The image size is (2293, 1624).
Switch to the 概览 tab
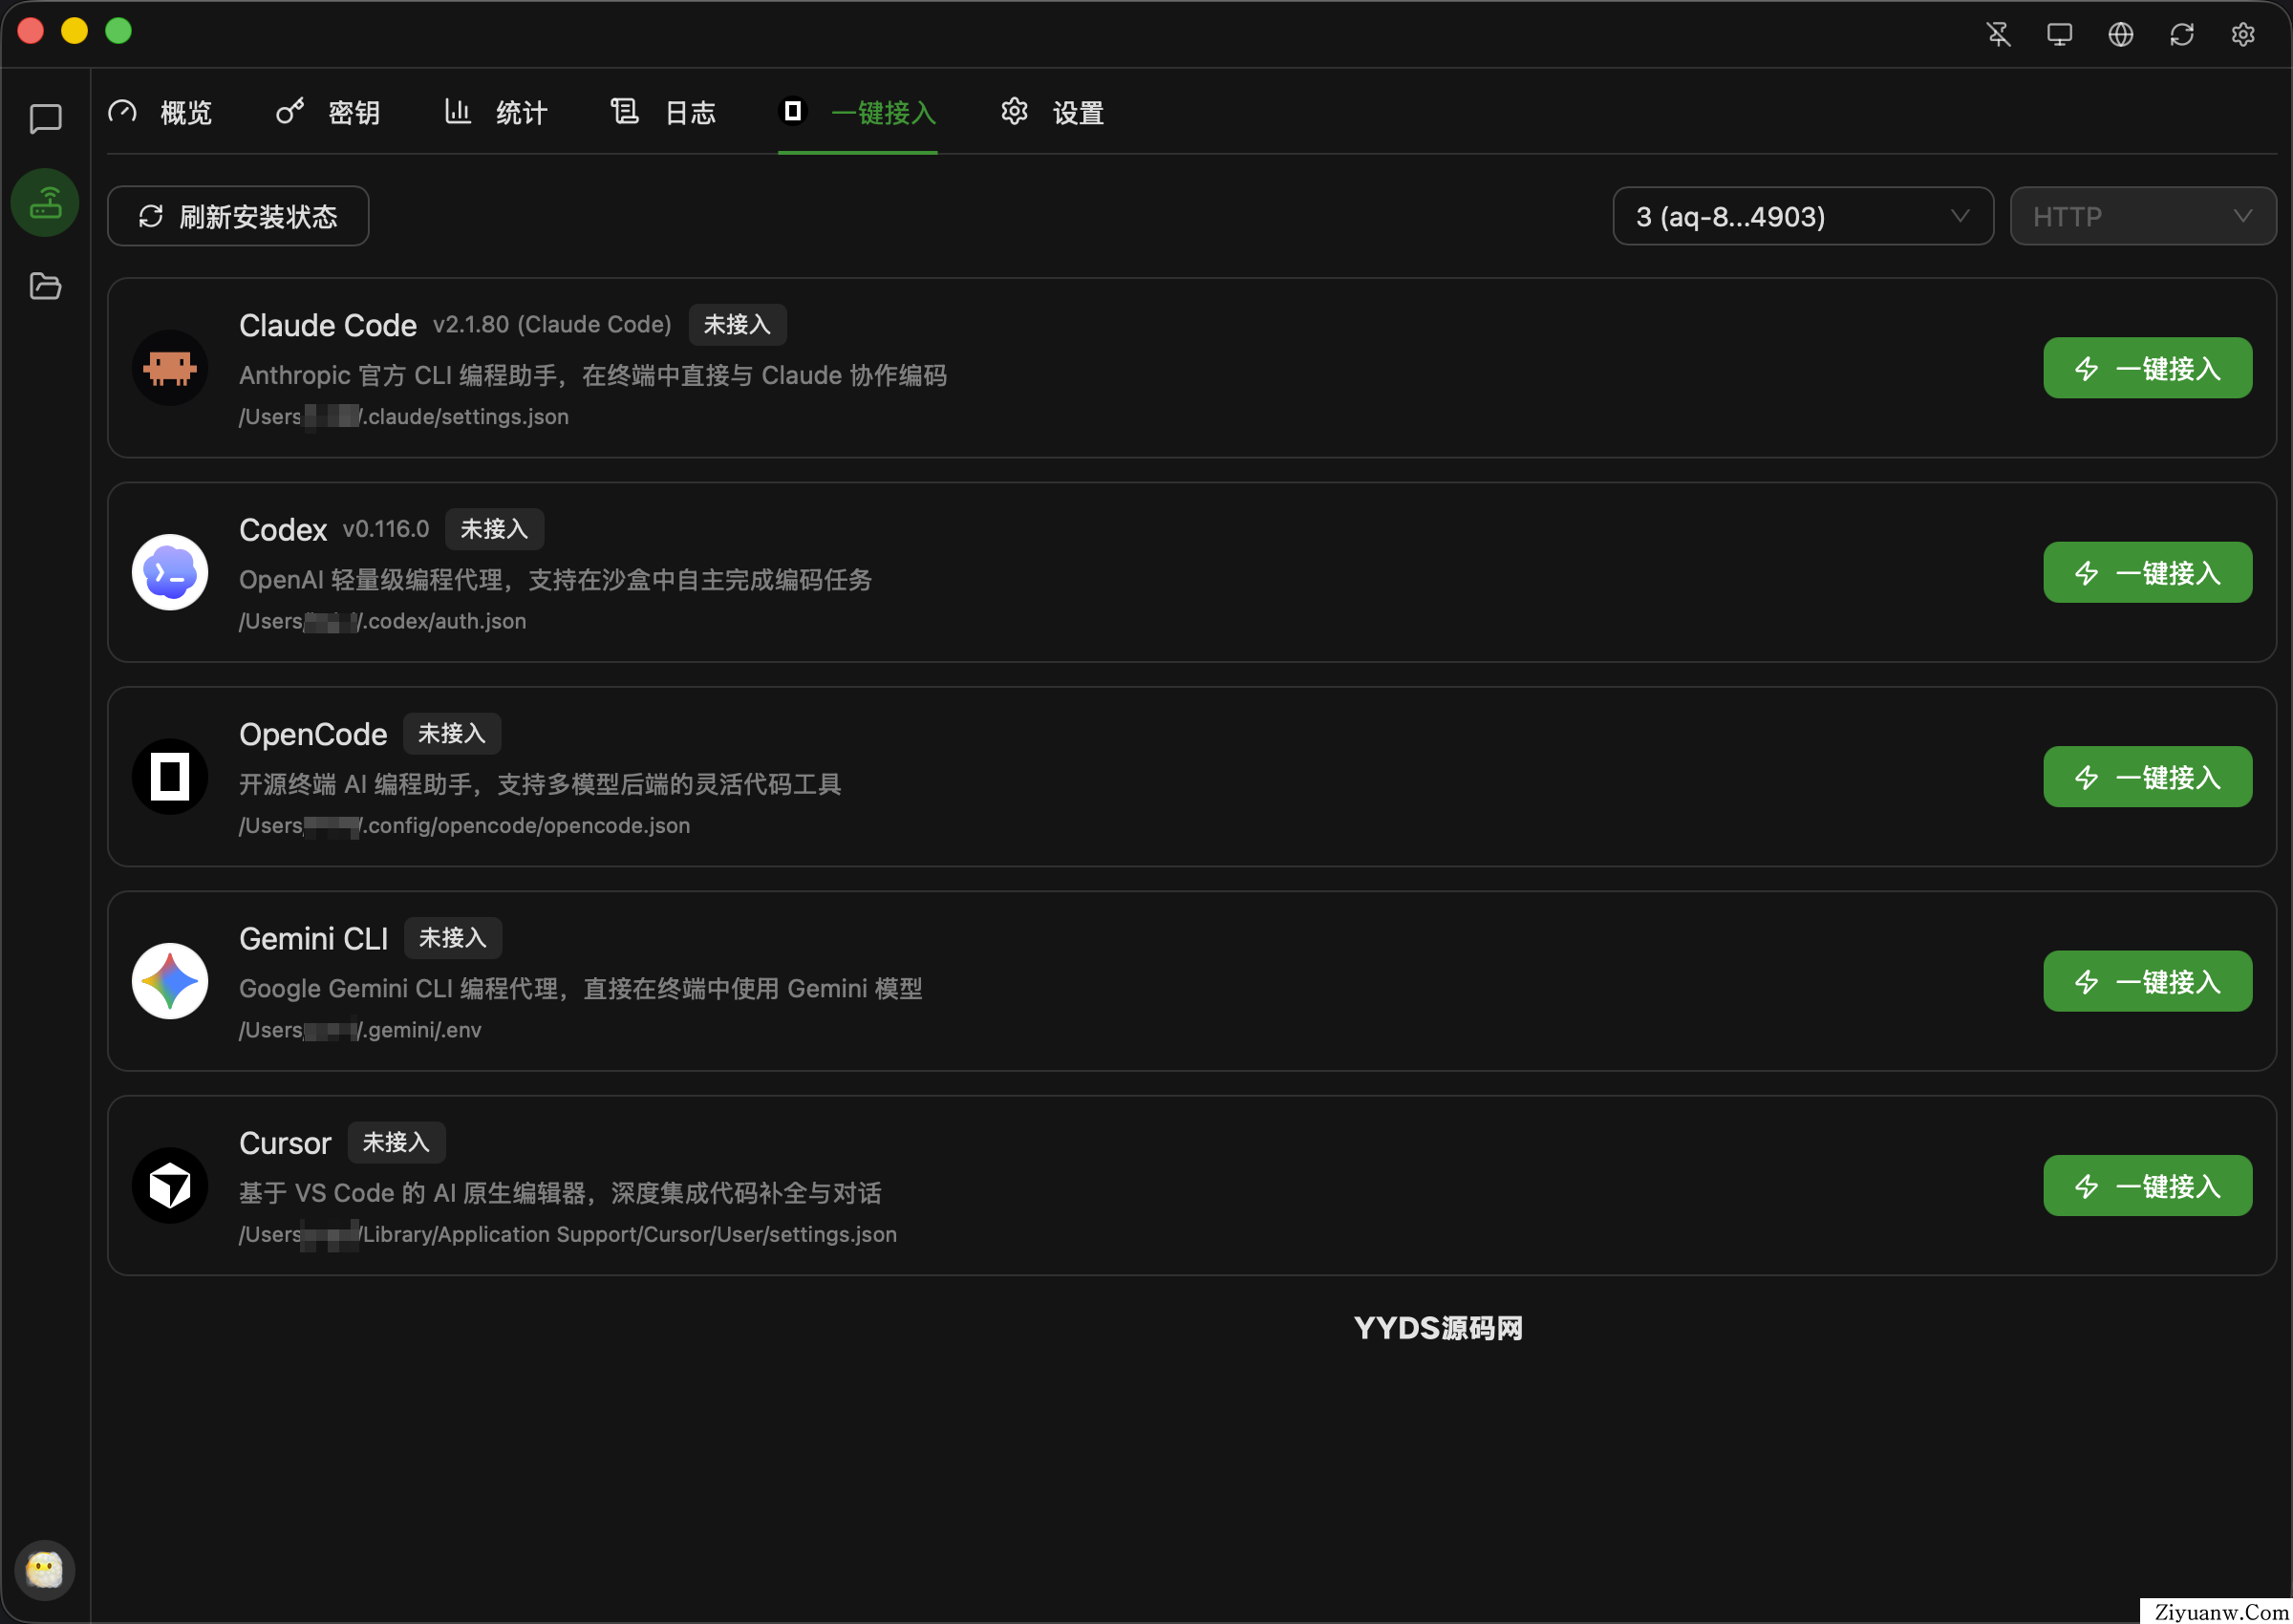tap(160, 112)
